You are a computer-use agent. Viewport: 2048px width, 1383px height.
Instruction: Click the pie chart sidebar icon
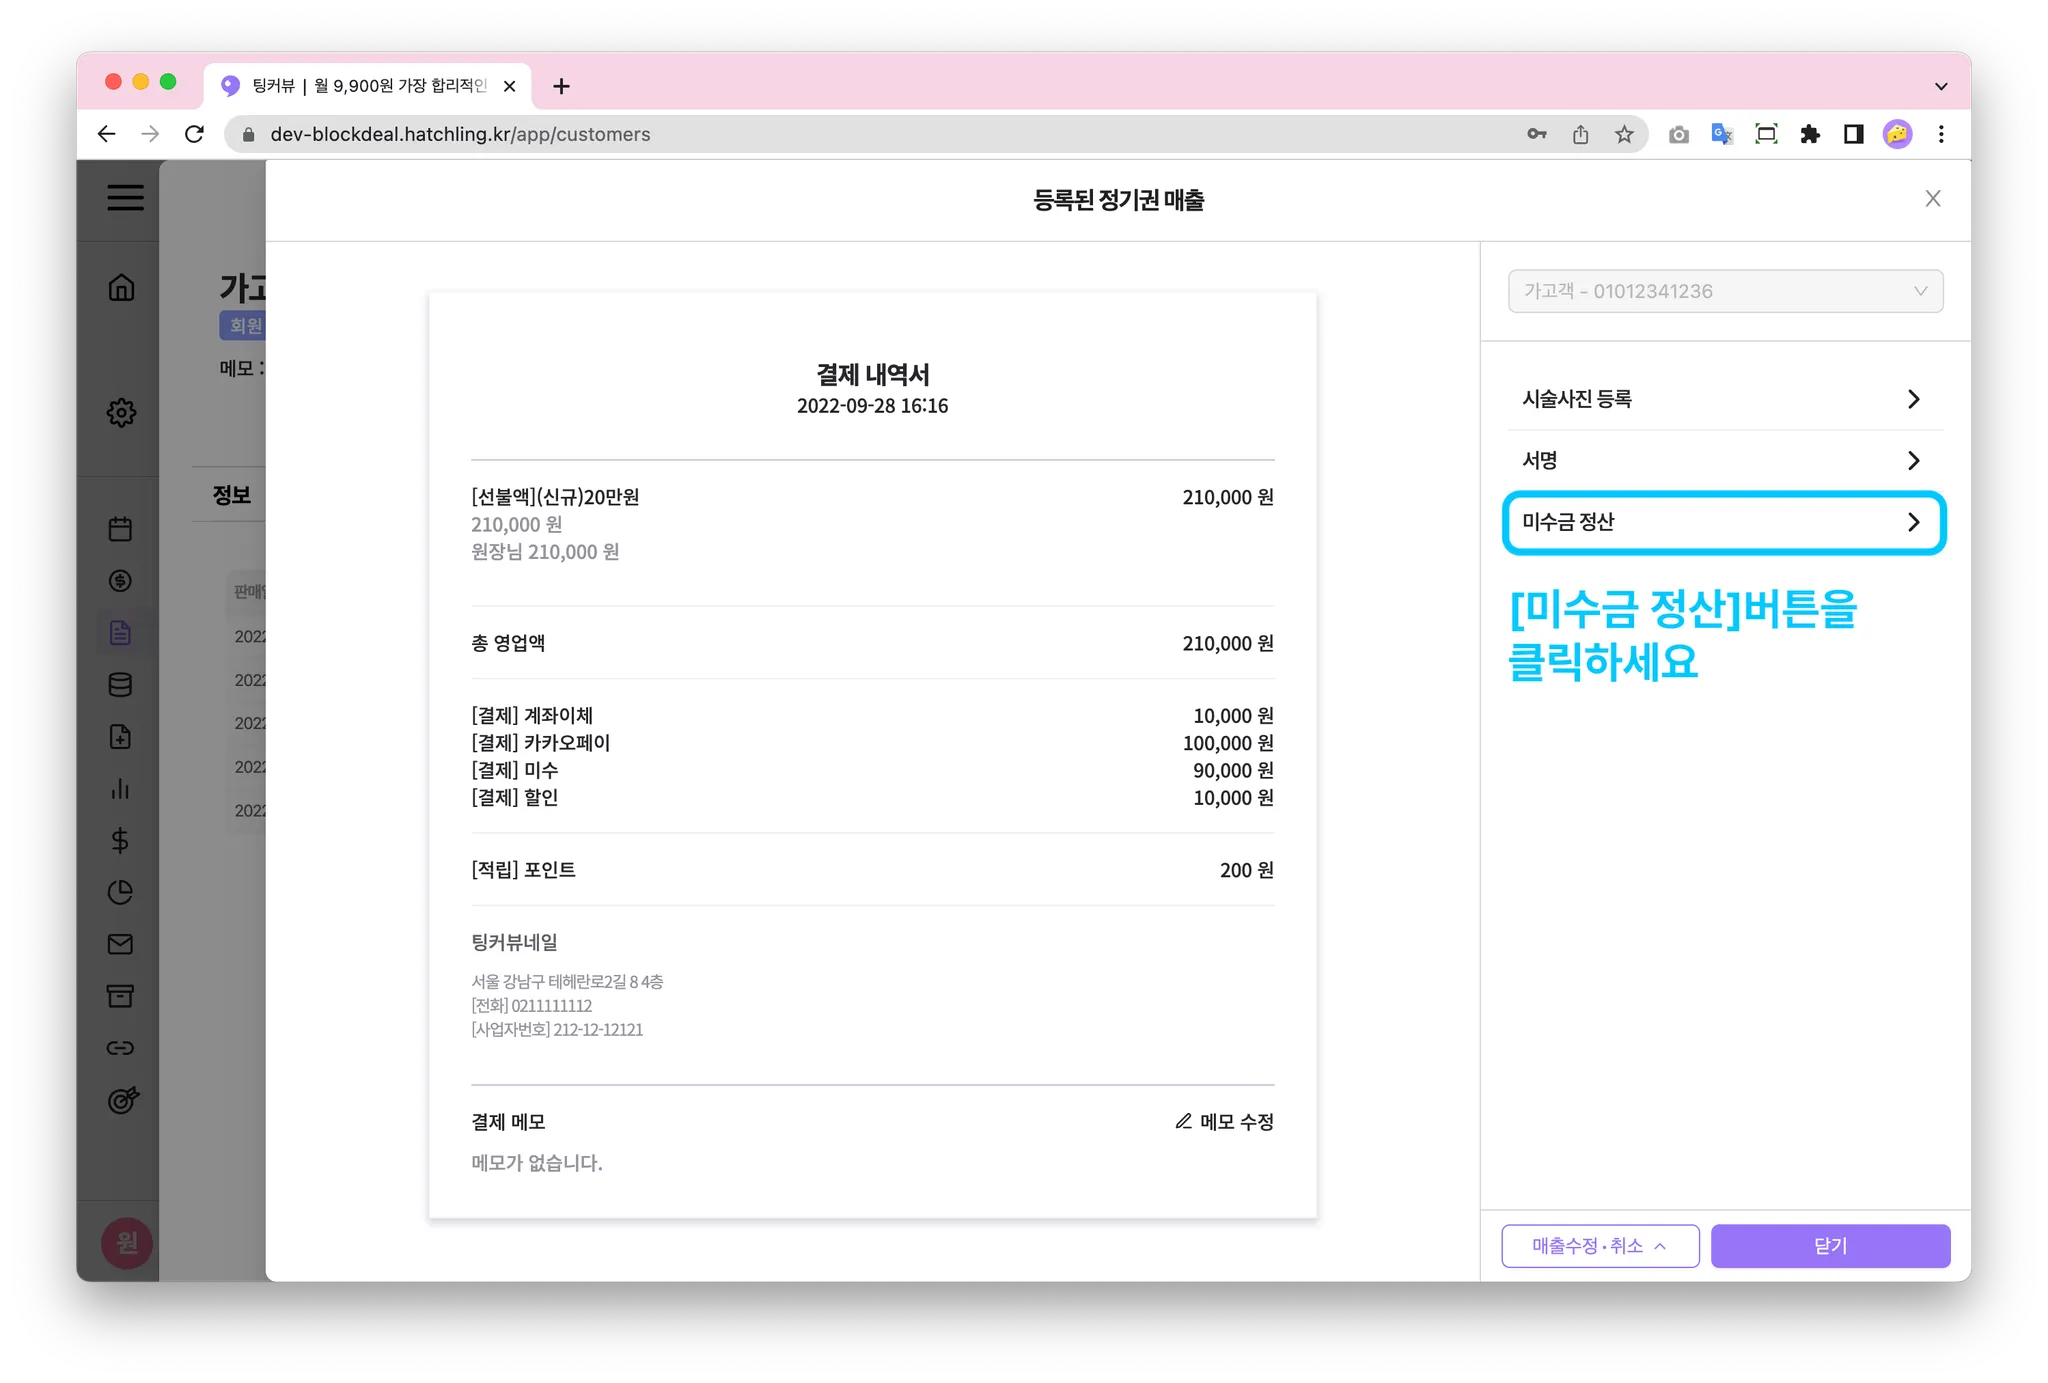coord(120,892)
